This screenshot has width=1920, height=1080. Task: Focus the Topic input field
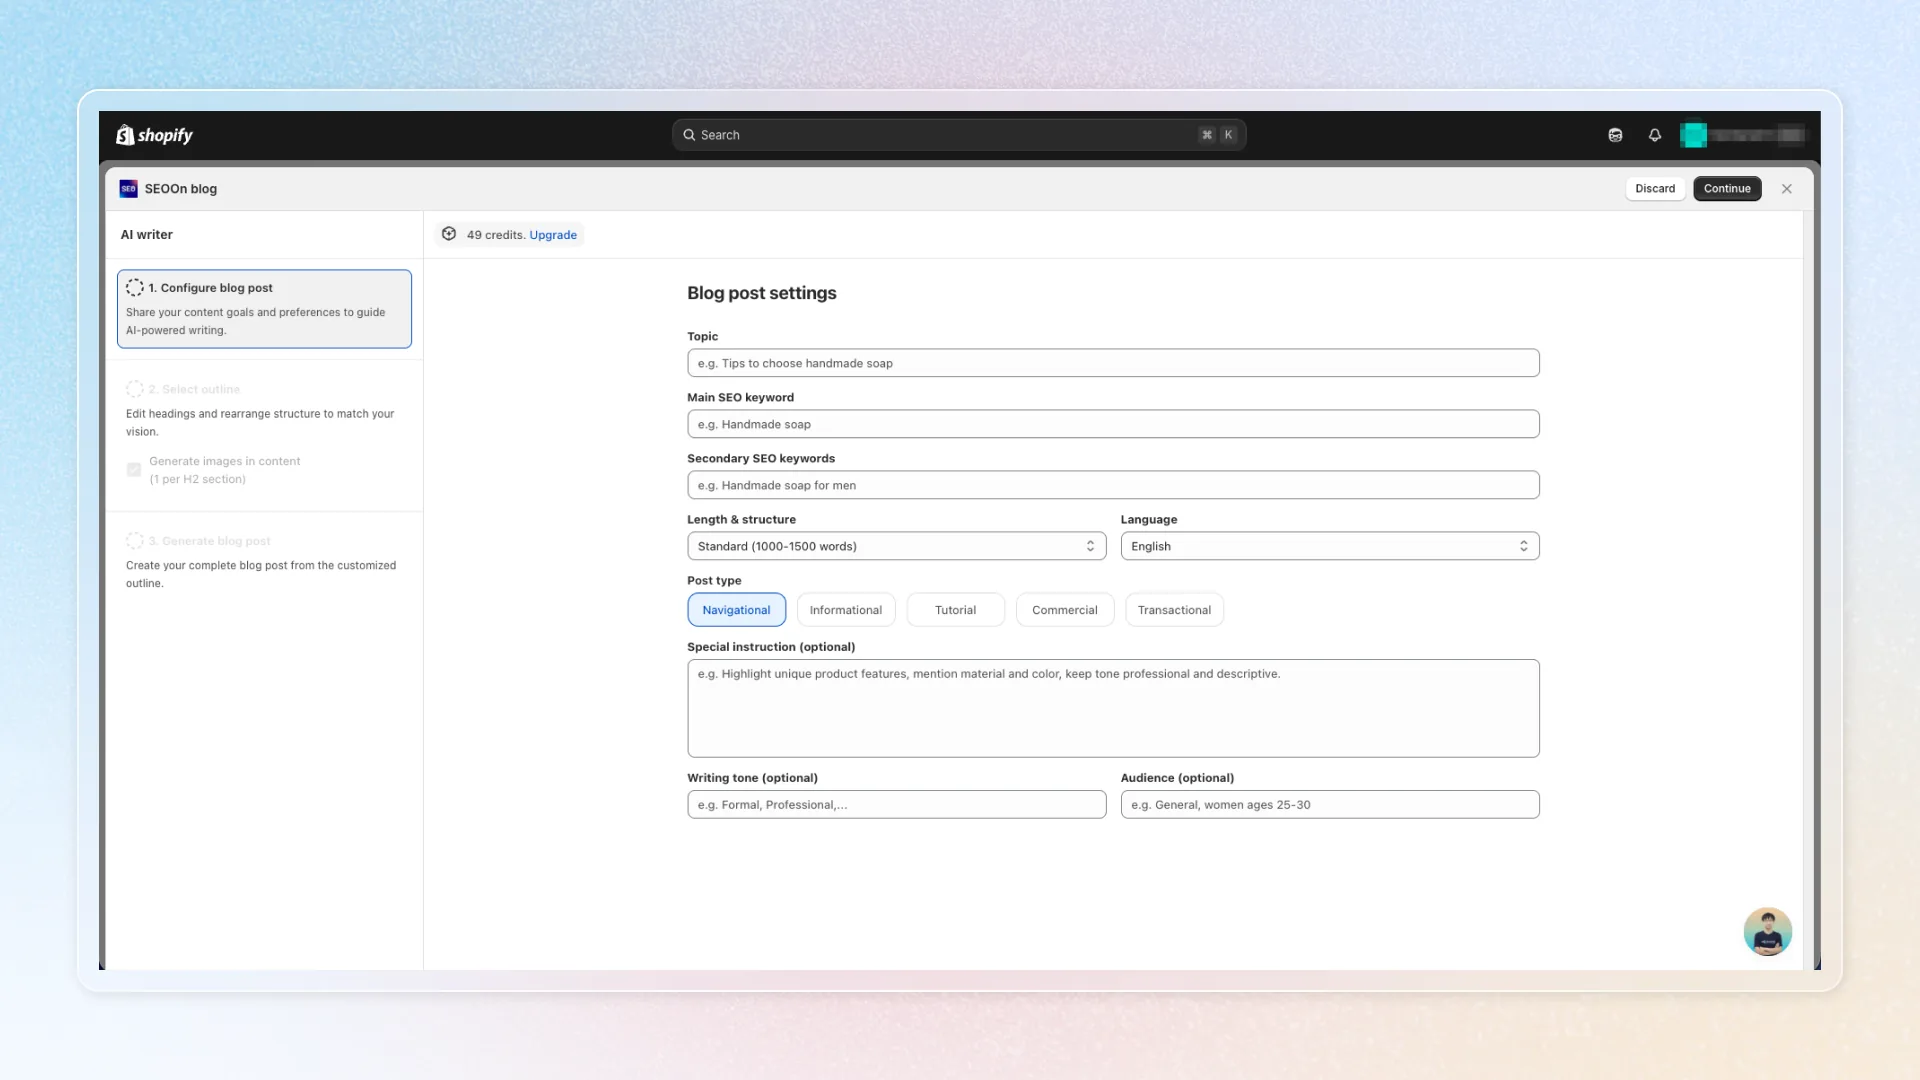(x=1113, y=363)
